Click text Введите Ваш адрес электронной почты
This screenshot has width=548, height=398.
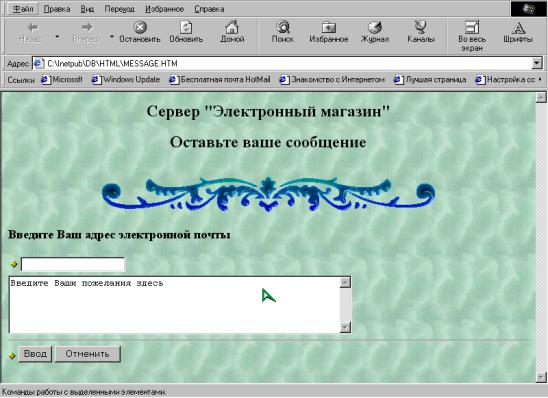119,235
